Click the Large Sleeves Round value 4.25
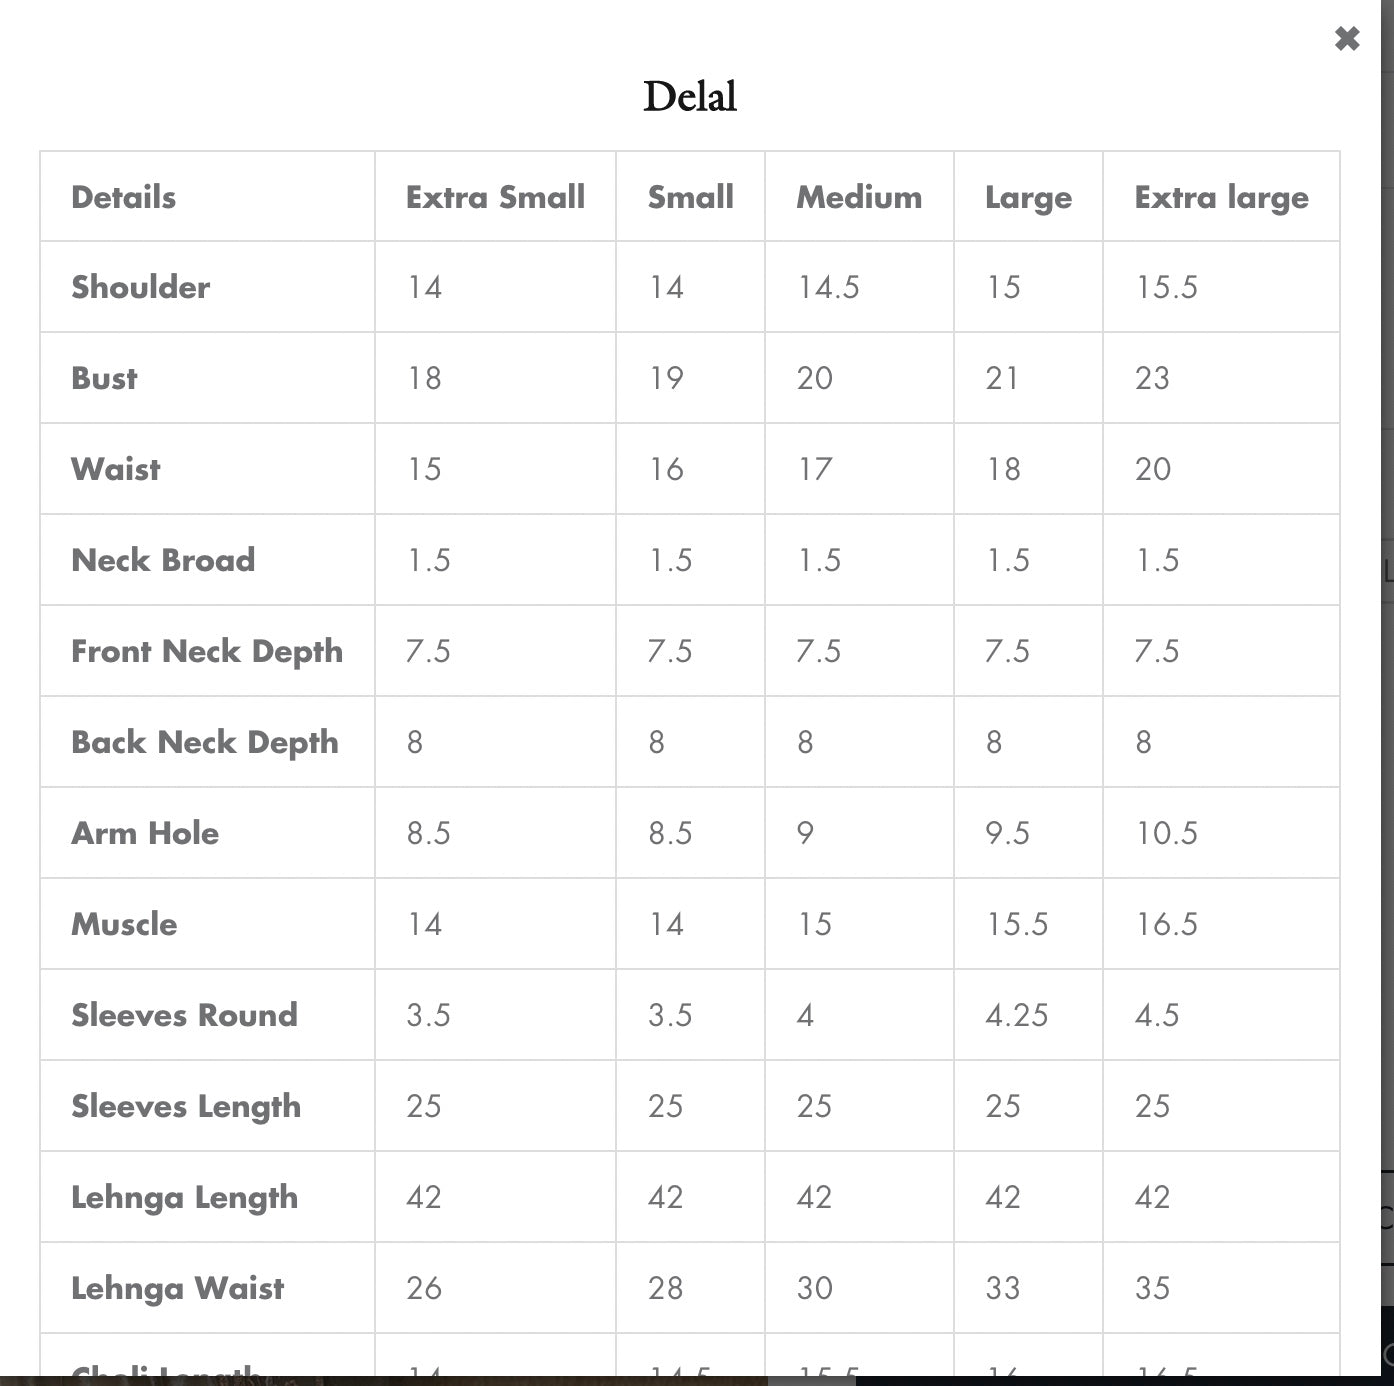The image size is (1394, 1386). tap(1016, 1015)
